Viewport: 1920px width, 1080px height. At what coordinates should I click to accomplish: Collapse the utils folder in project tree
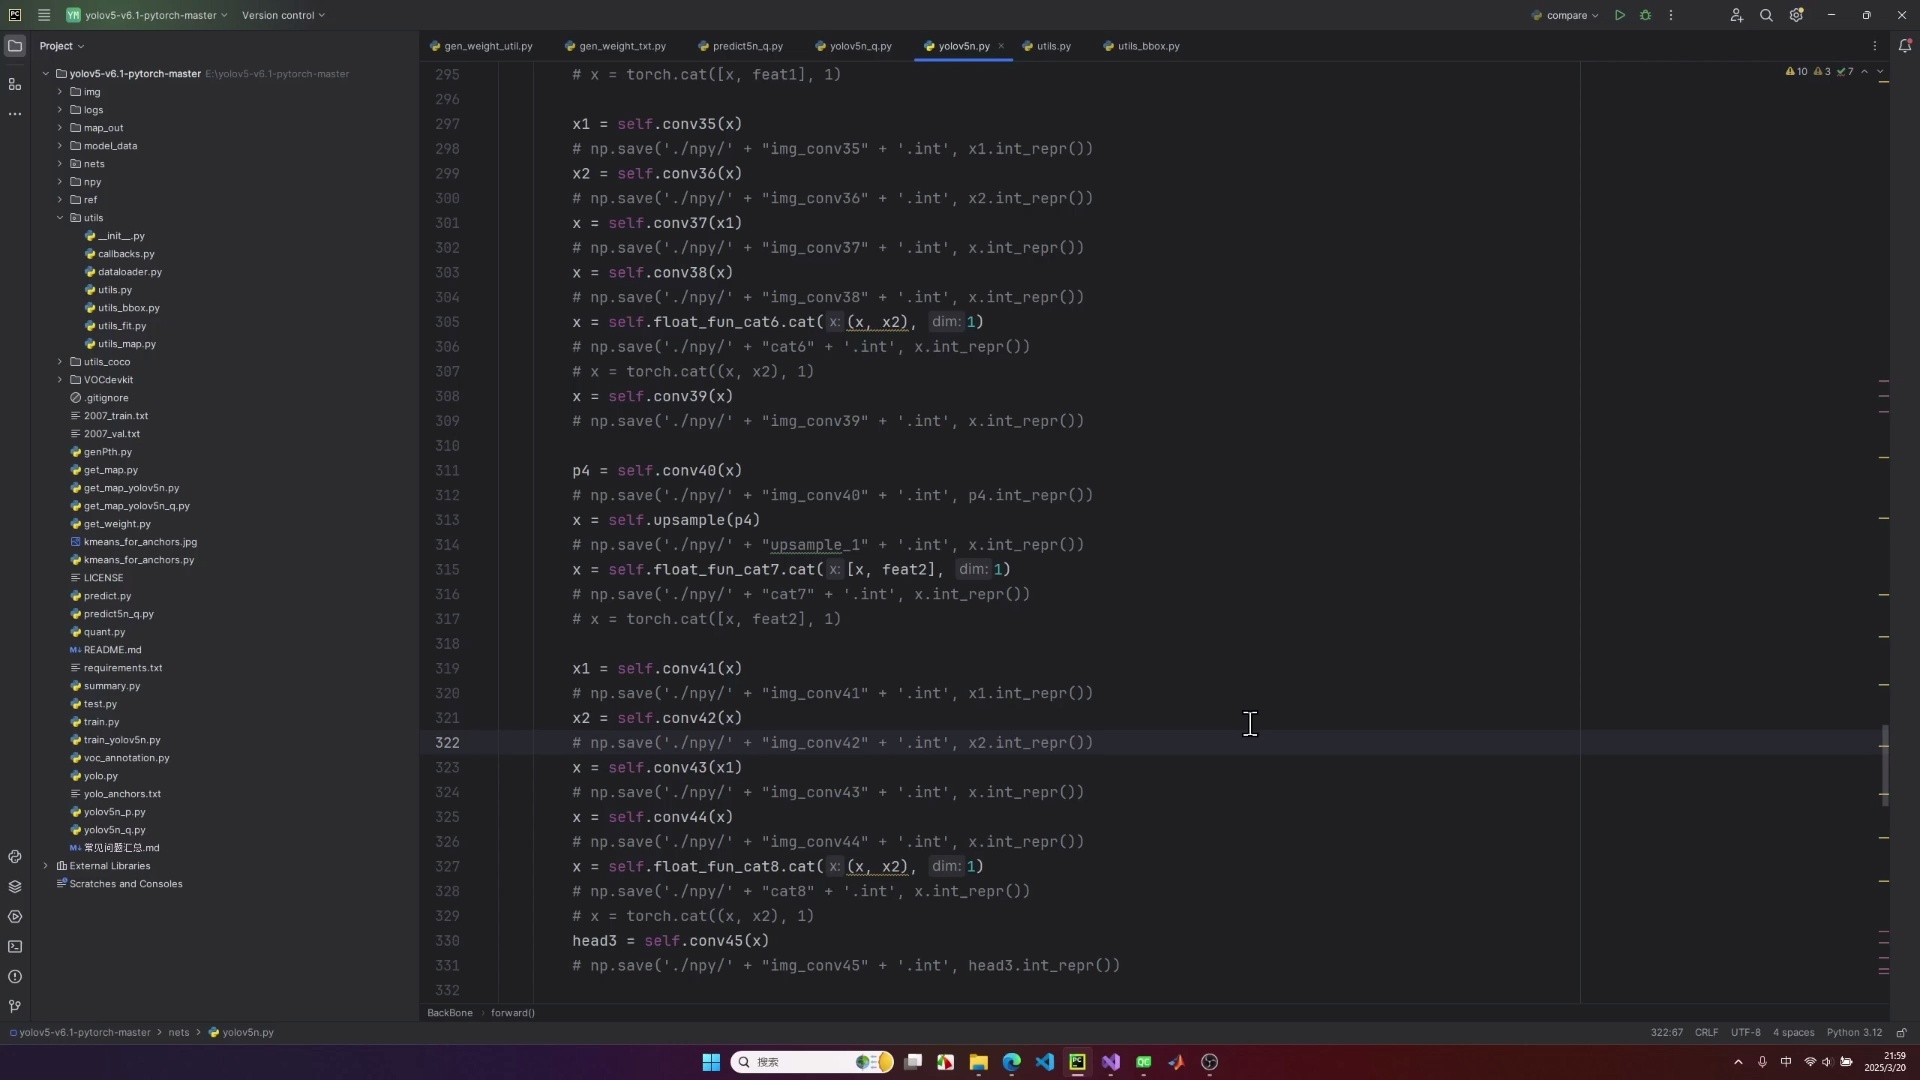point(60,218)
